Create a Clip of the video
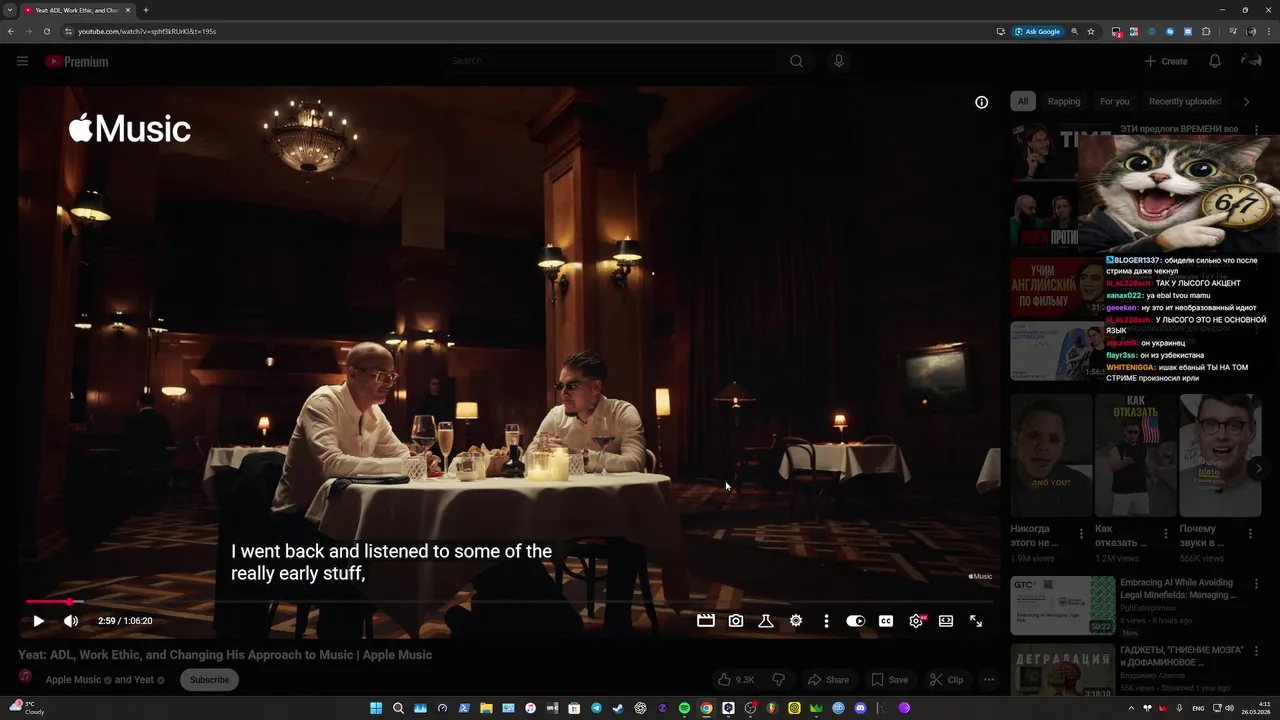Viewport: 1280px width, 720px height. tap(946, 680)
